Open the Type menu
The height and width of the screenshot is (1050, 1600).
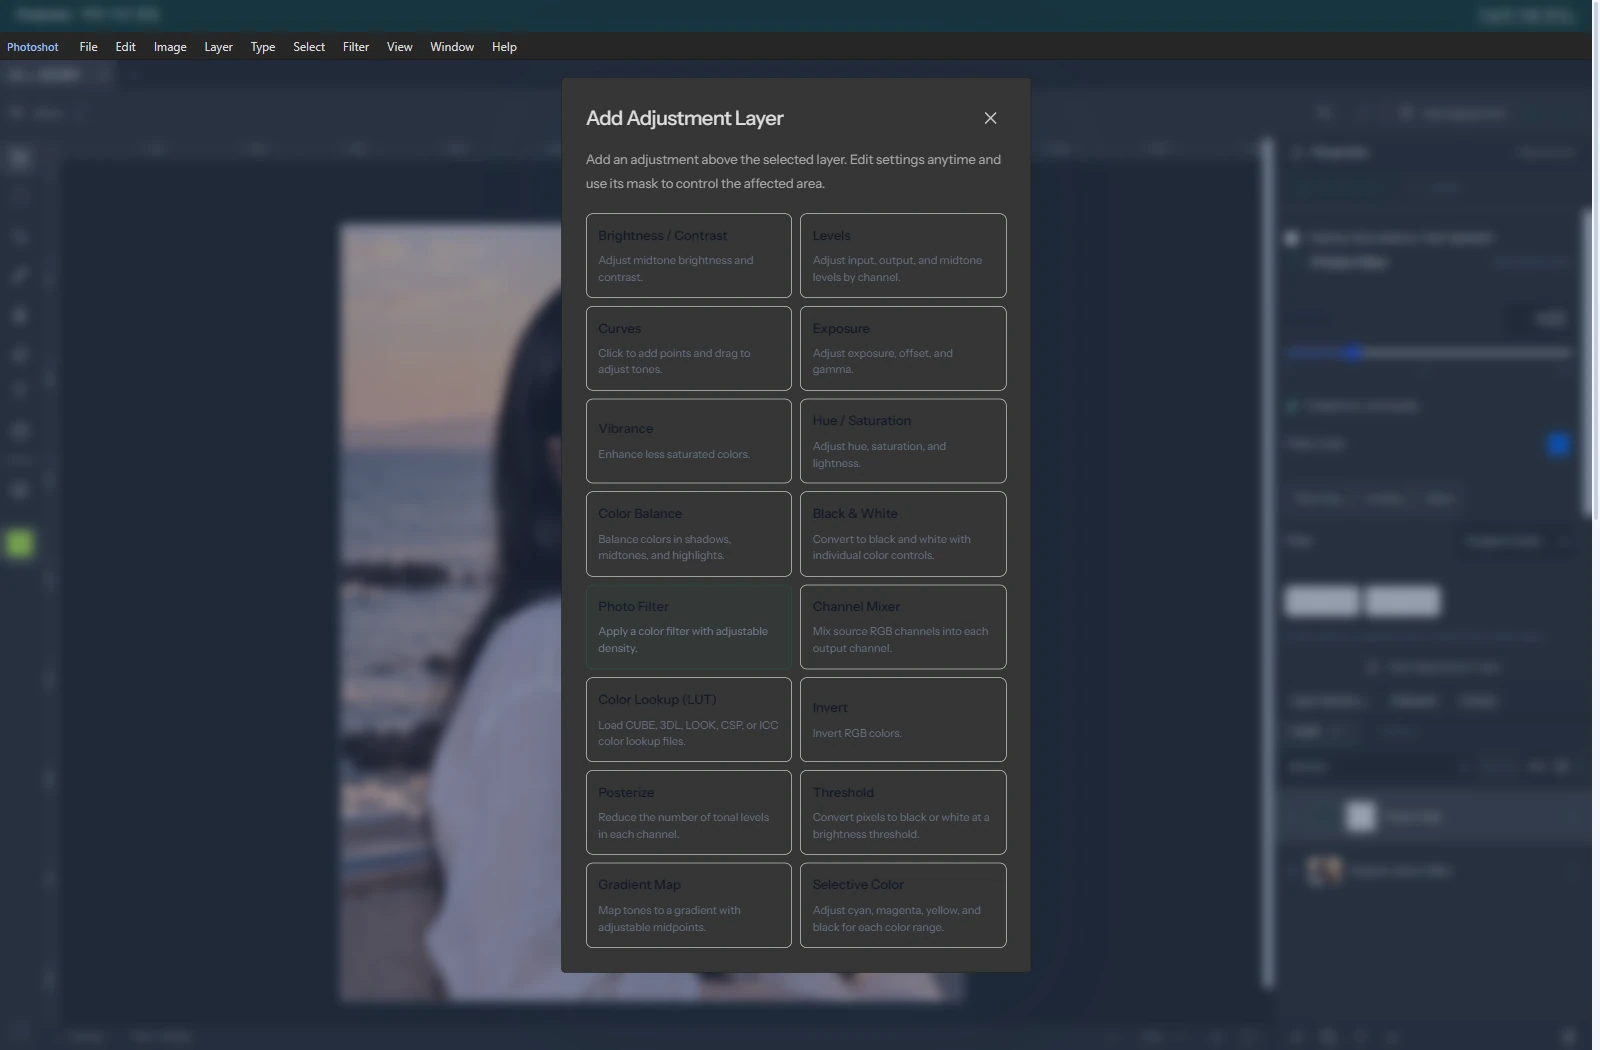point(263,47)
